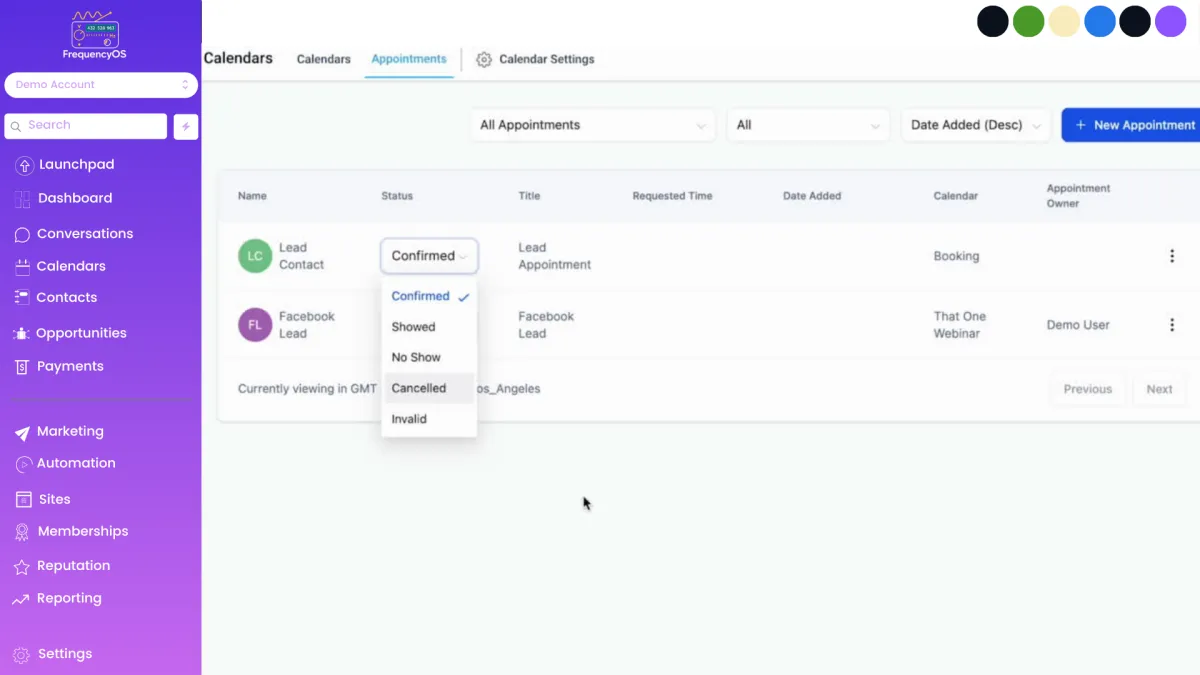
Task: Click the Dashboard grid icon
Action: point(23,199)
